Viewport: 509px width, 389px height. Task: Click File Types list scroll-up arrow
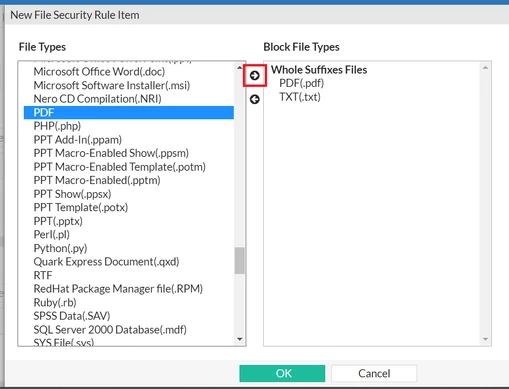pyautogui.click(x=239, y=68)
